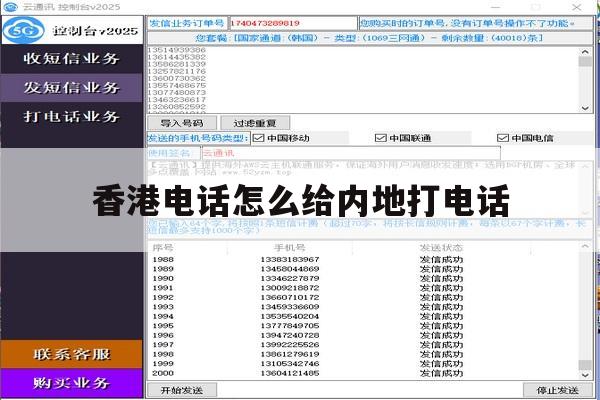Select the 发短信业务 menu item

coord(72,88)
